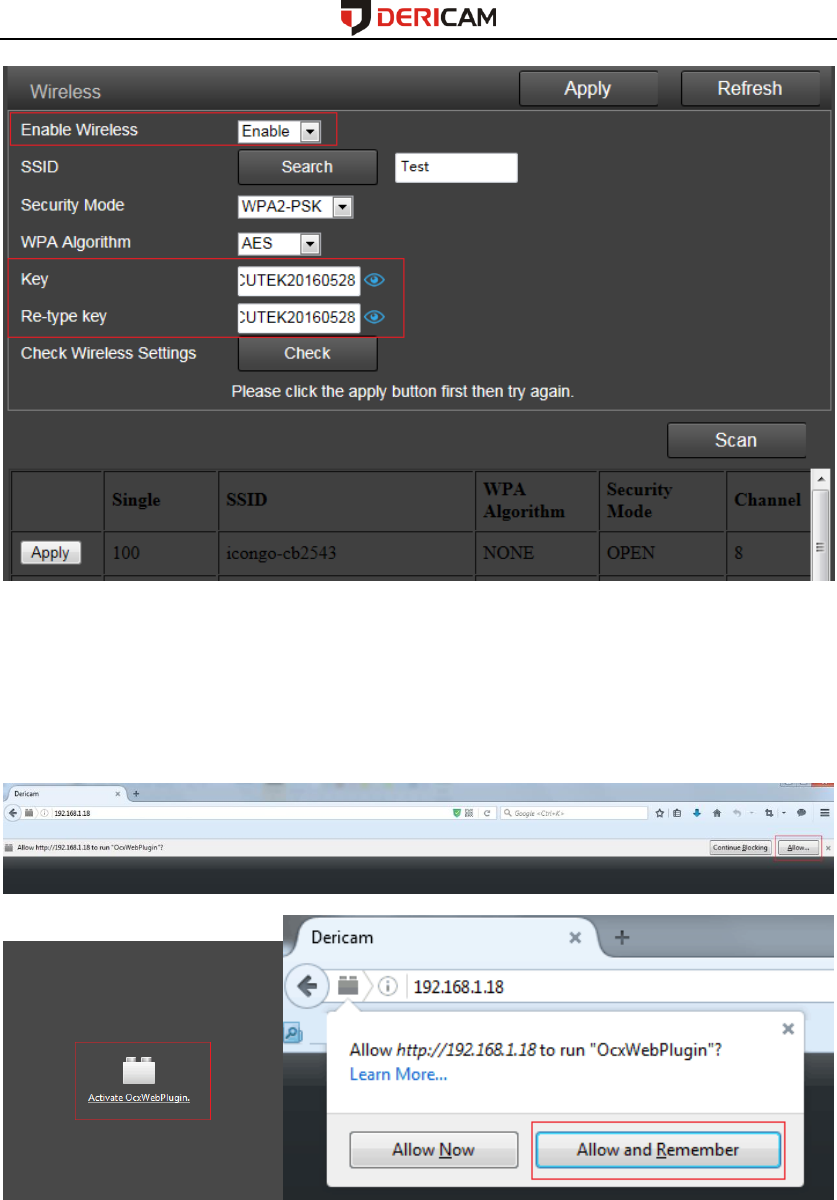Click the WPA Algorithm column header
The height and width of the screenshot is (1200, 837).
pos(536,500)
